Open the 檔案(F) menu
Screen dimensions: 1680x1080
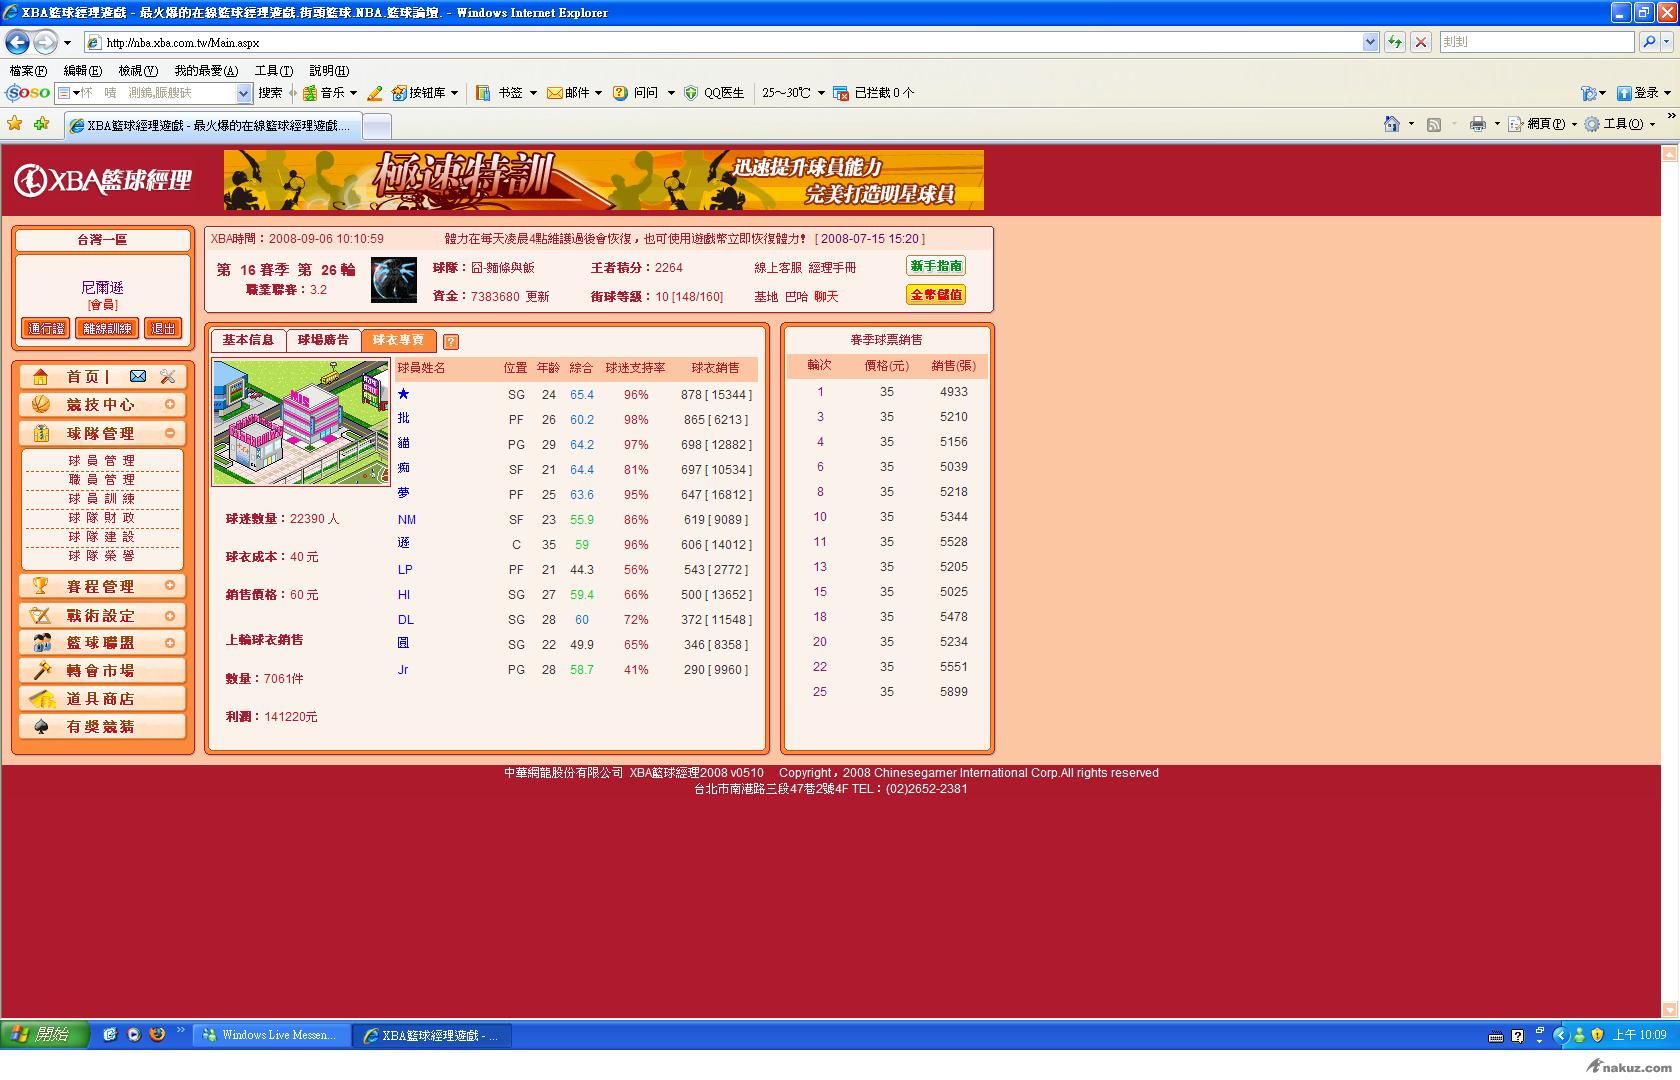tap(28, 71)
